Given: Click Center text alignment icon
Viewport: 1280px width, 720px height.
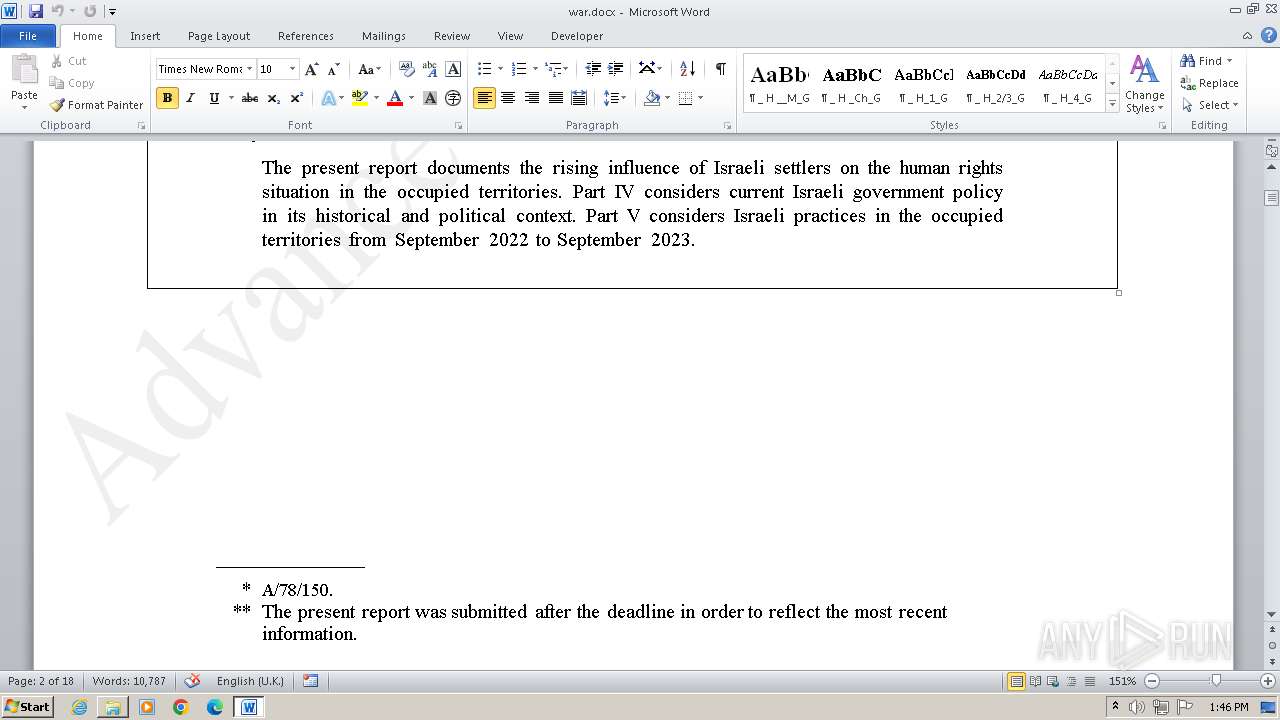Looking at the screenshot, I should pyautogui.click(x=508, y=98).
